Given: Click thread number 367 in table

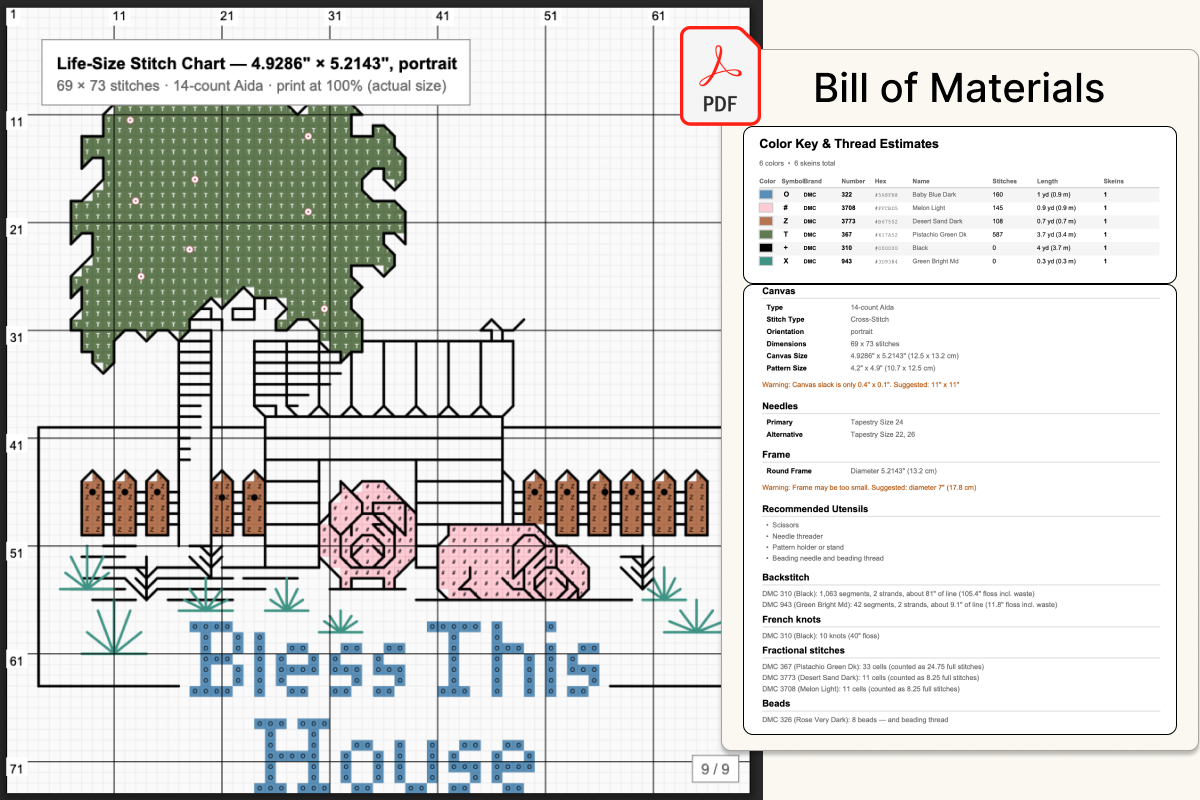Looking at the screenshot, I should point(846,234).
